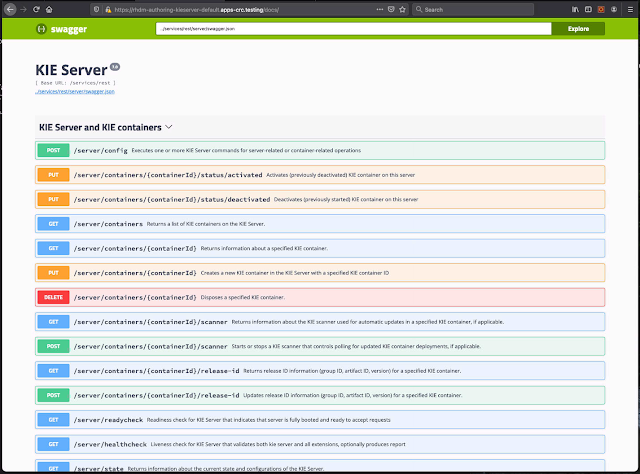
Task: Click the shield tracking protection icon
Action: (96, 9)
